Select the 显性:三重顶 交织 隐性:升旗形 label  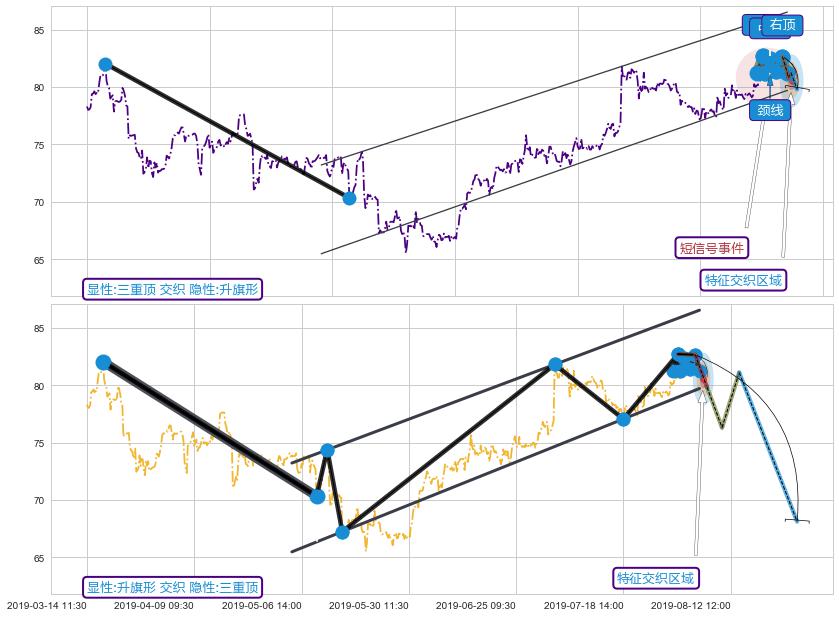[x=172, y=290]
